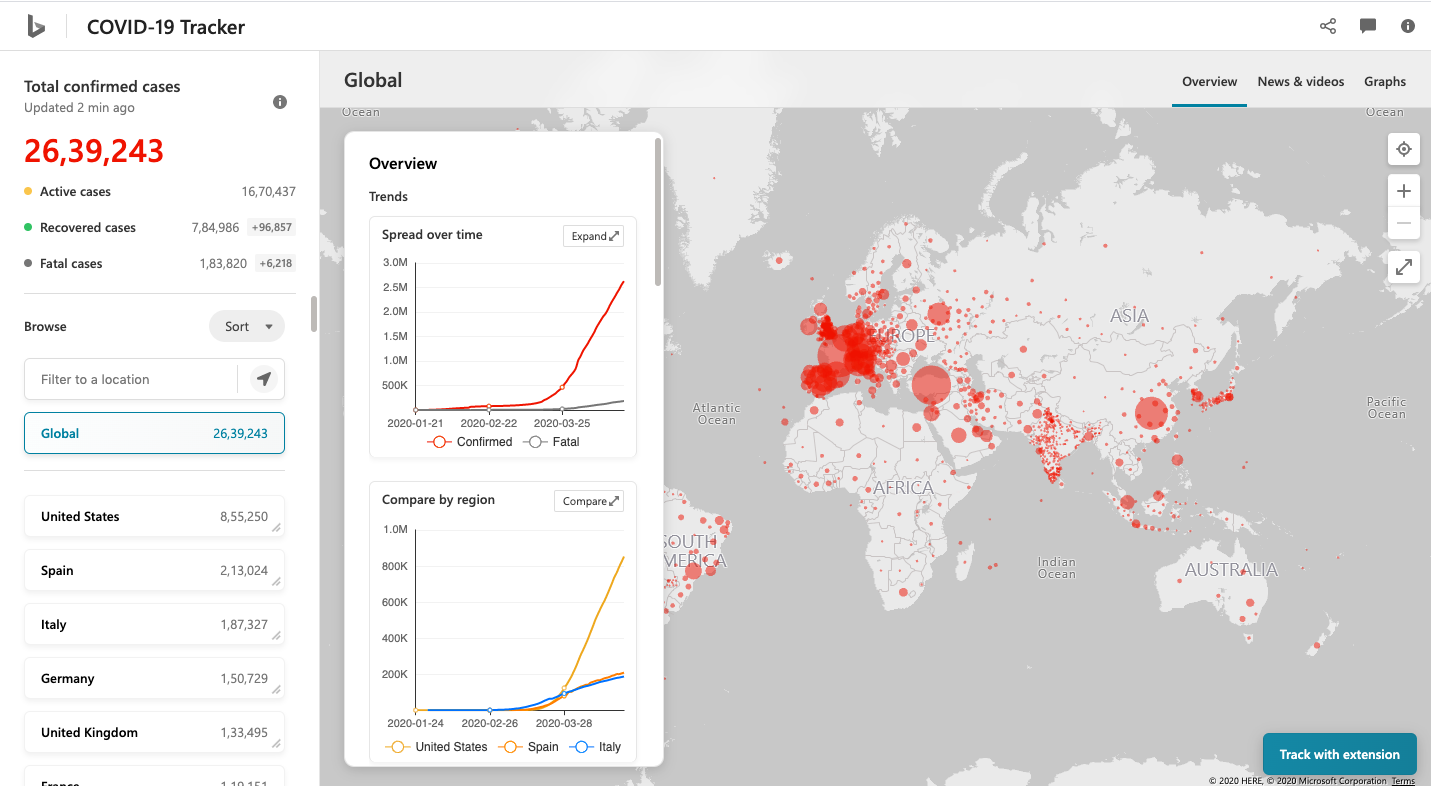This screenshot has height=786, width=1431.
Task: Switch to the Graphs tab
Action: pos(1385,82)
